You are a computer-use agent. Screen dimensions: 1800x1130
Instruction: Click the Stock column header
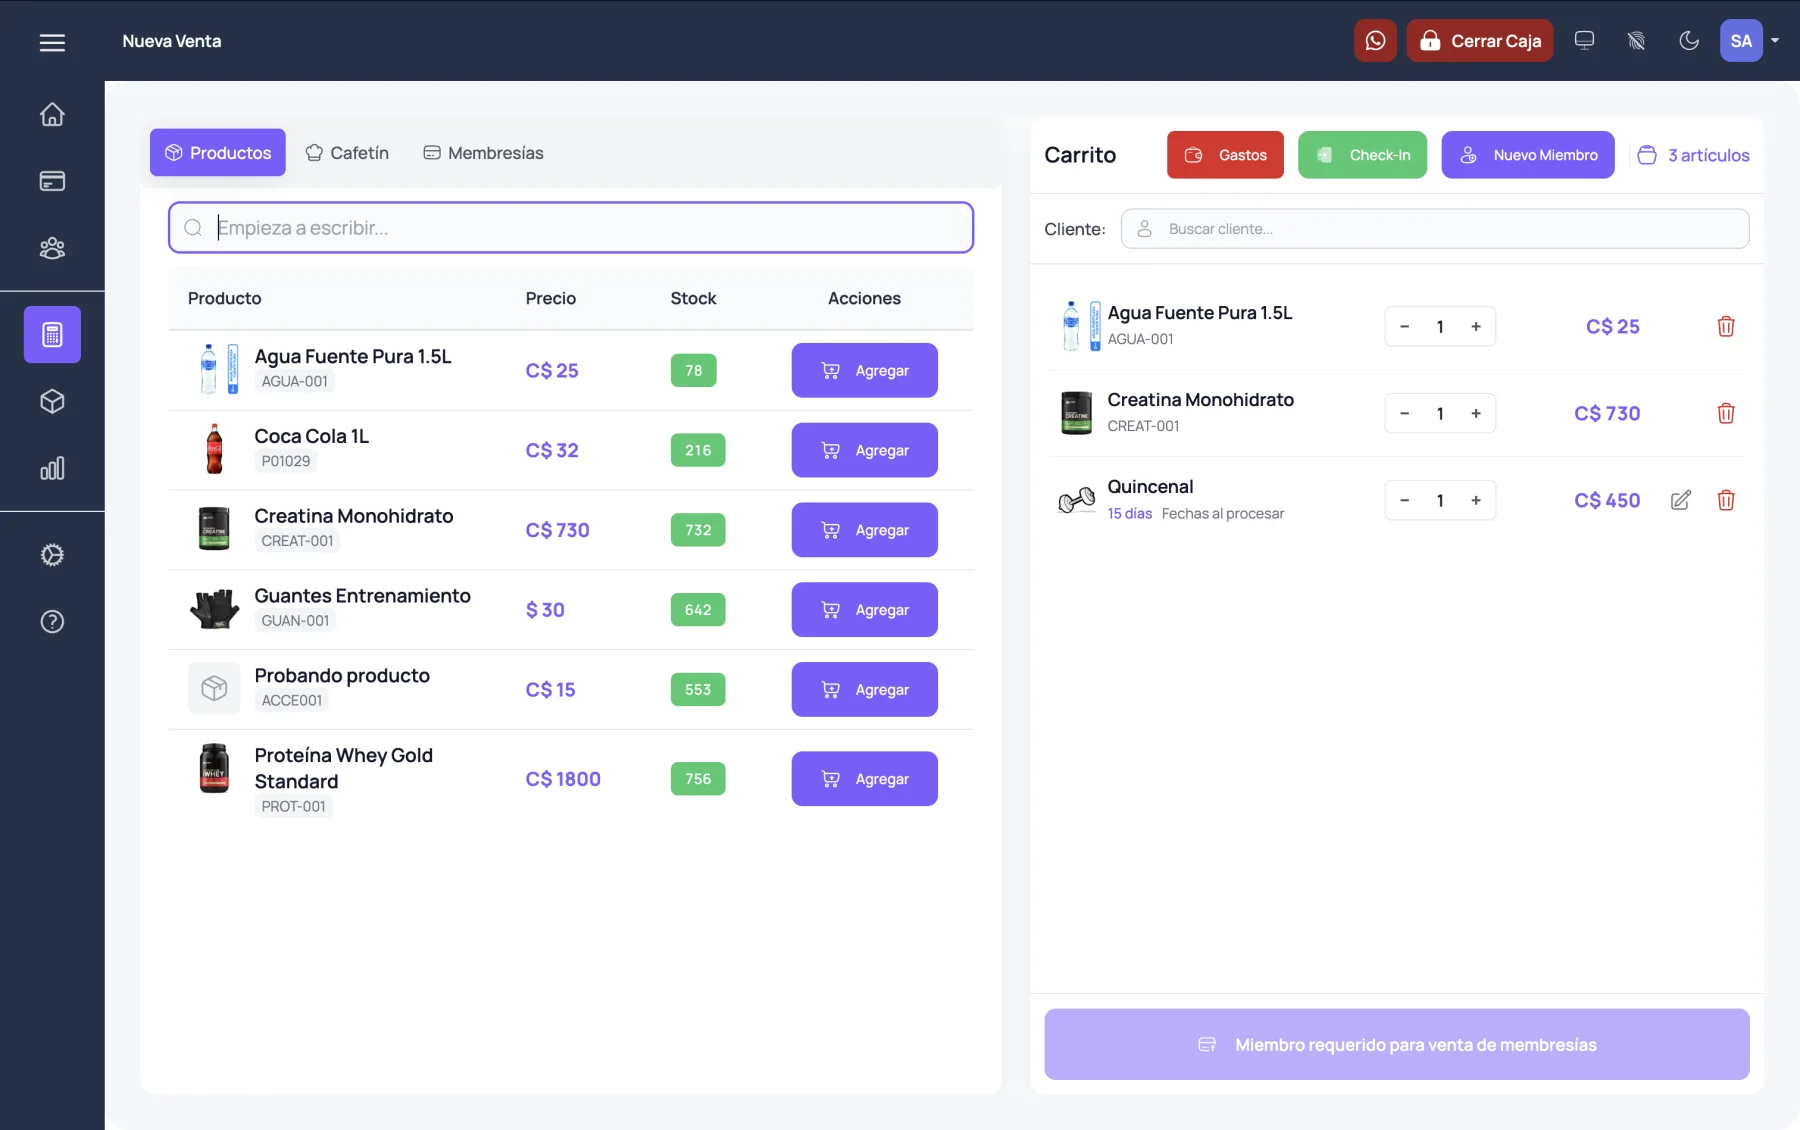click(x=693, y=298)
